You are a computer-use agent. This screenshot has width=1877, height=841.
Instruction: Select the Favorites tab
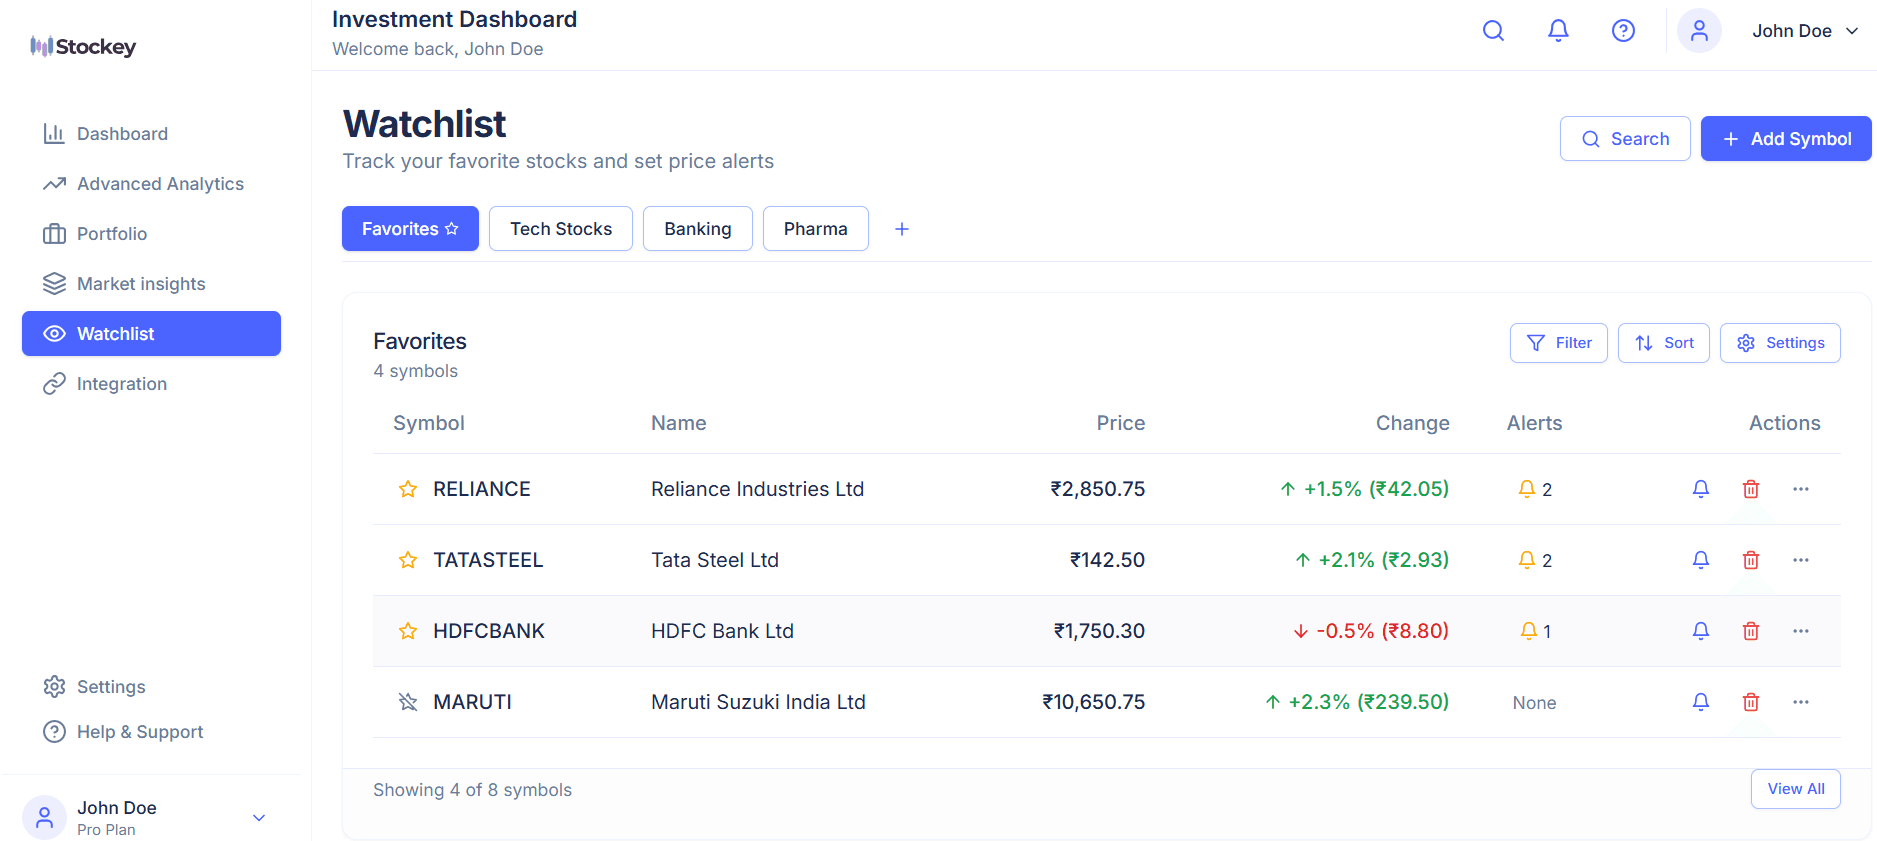[410, 229]
